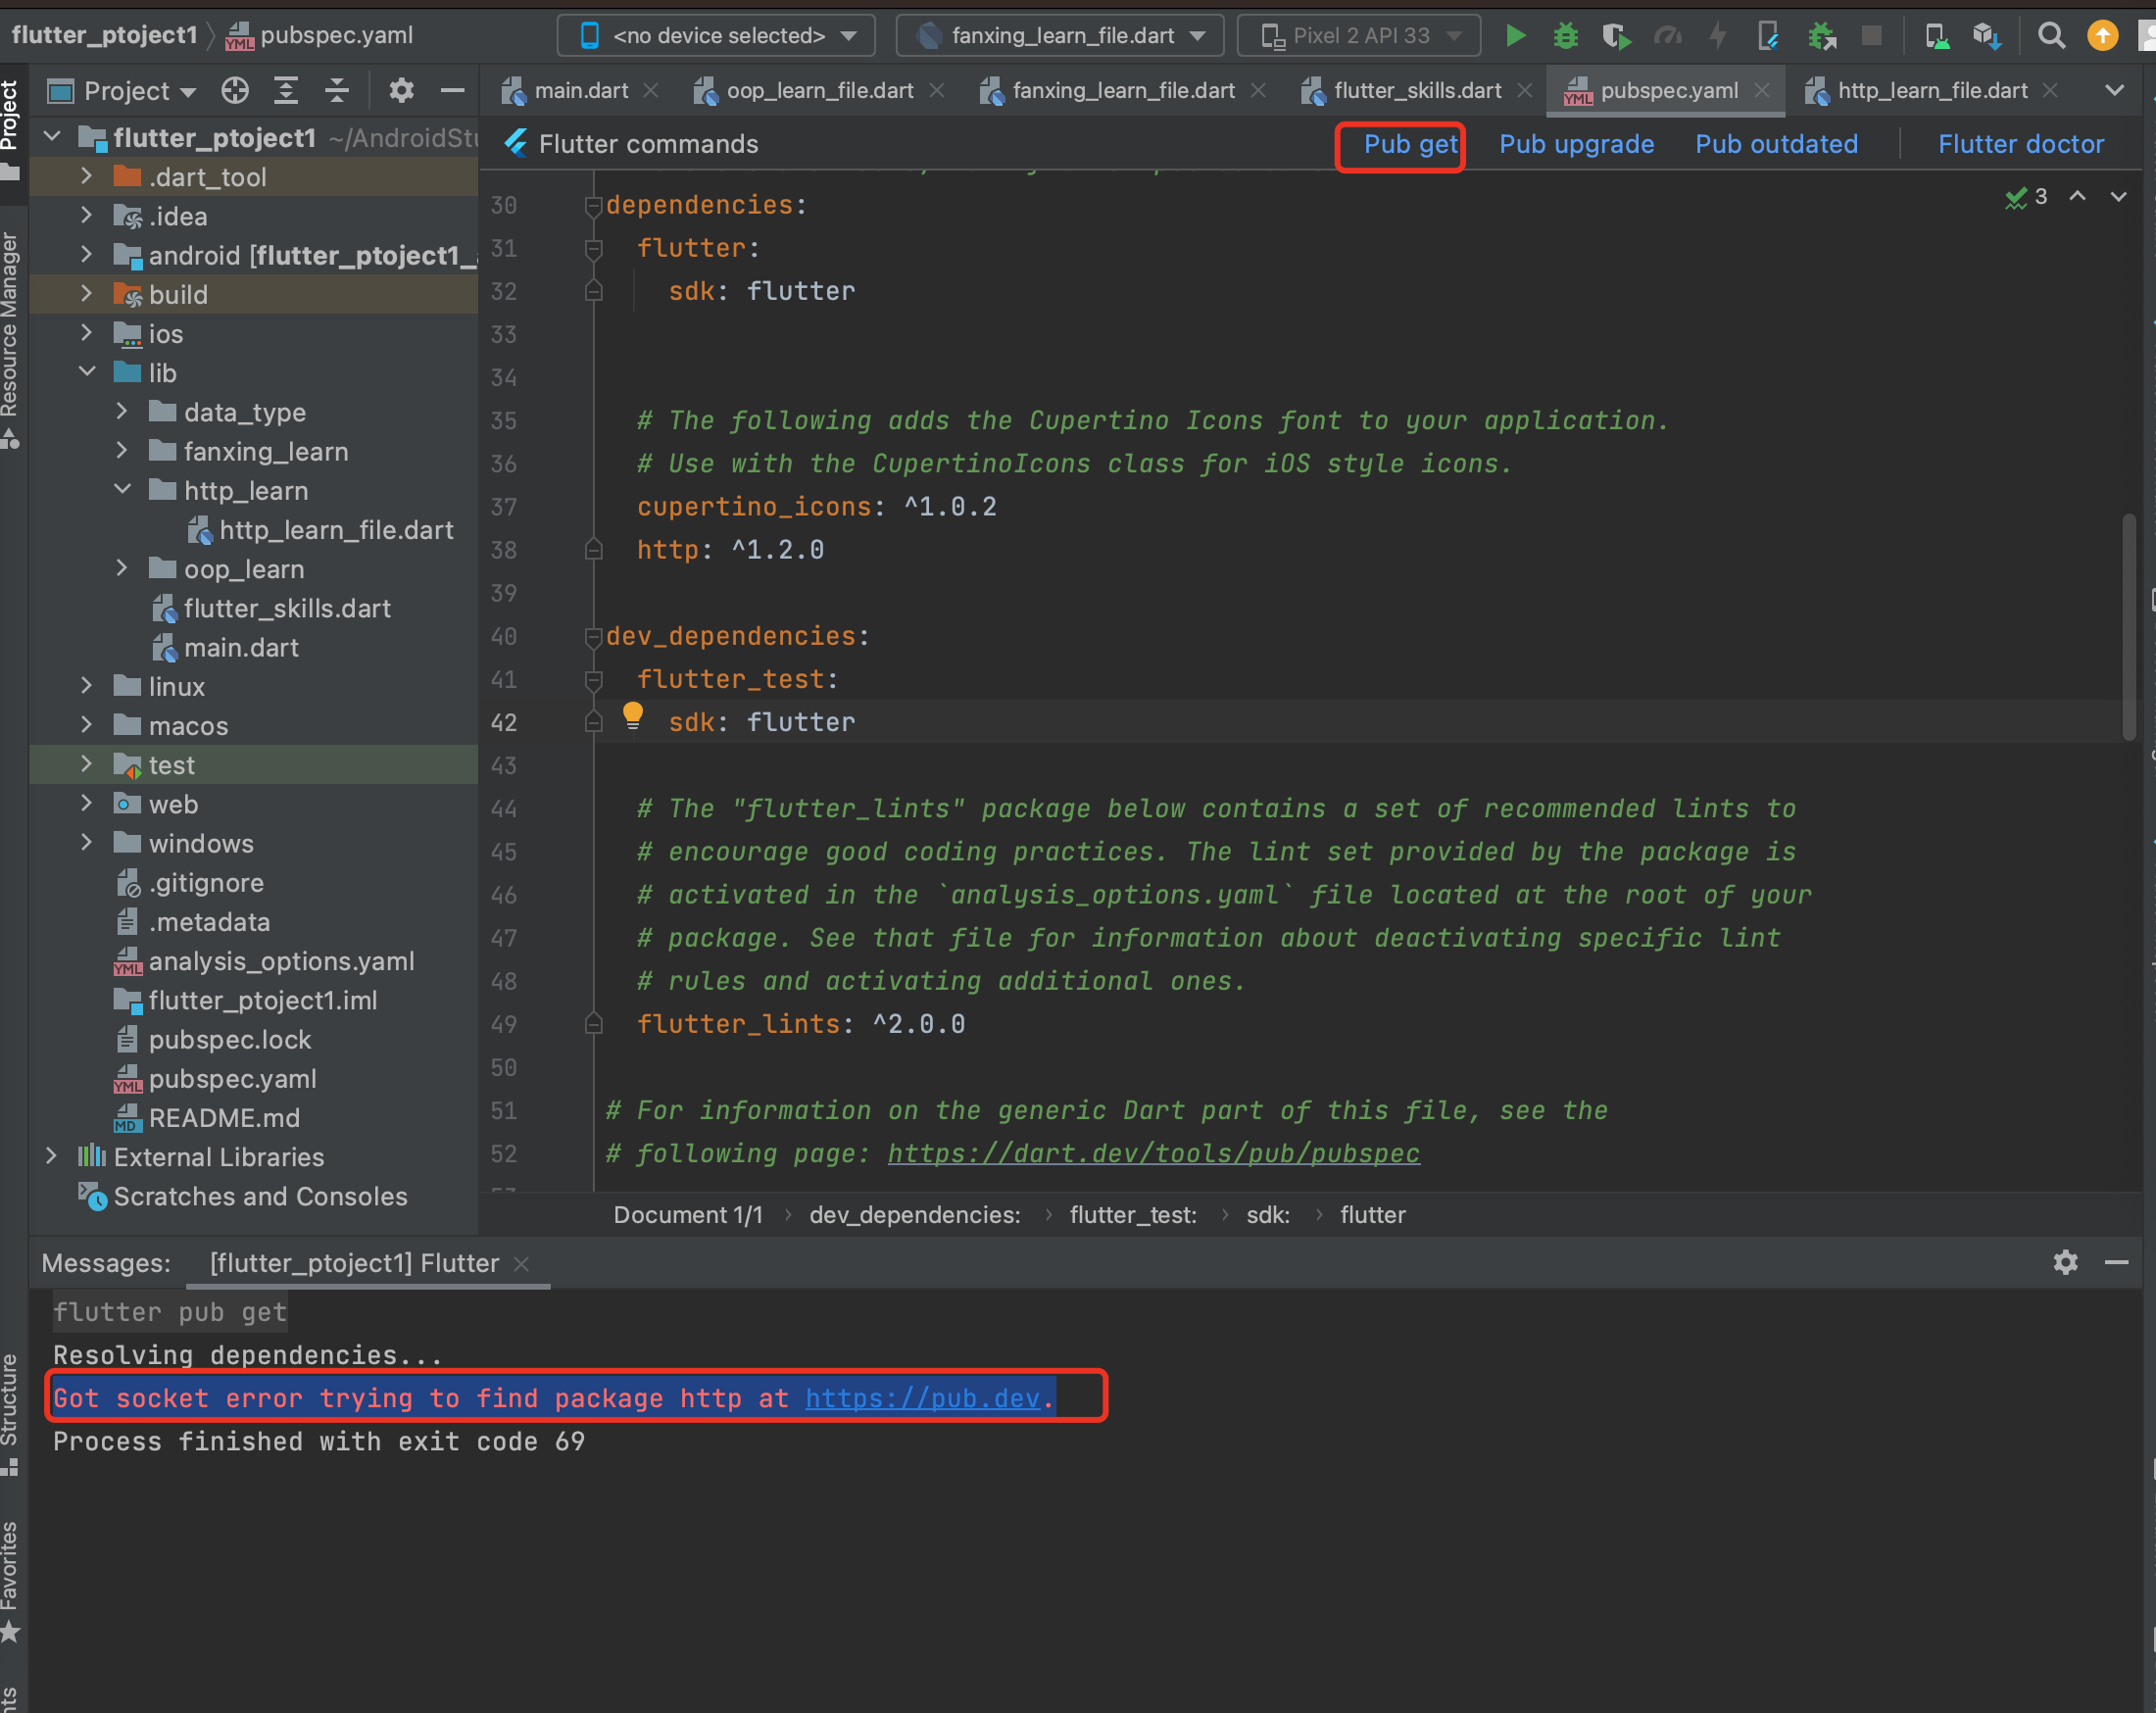Fold the dev_dependencies block at line 40
2156x1713 pixels.
pos(593,637)
